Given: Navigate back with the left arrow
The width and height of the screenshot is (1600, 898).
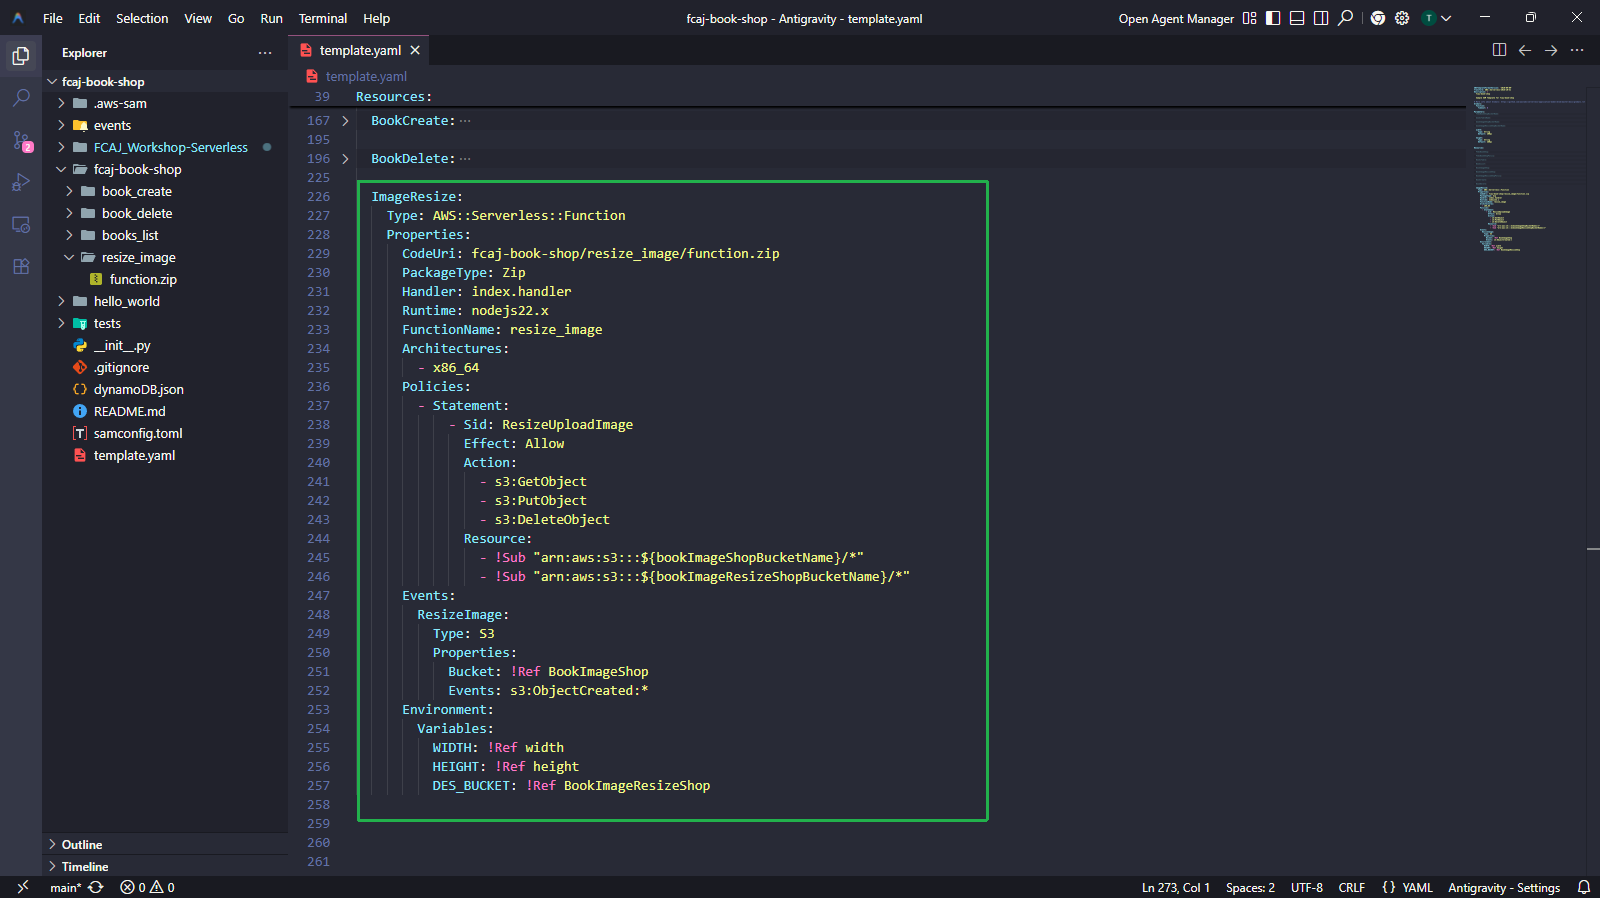Looking at the screenshot, I should pos(1525,50).
